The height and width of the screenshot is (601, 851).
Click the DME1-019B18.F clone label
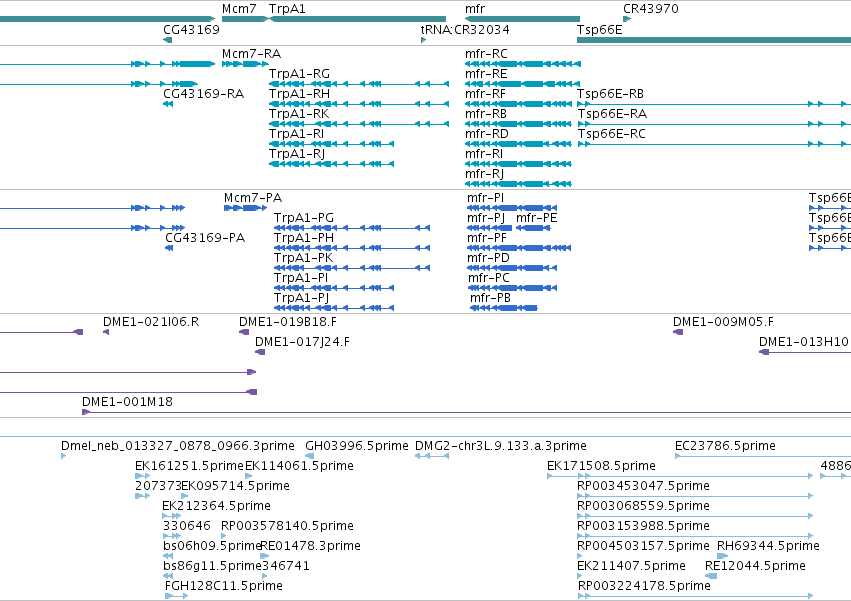coord(288,322)
